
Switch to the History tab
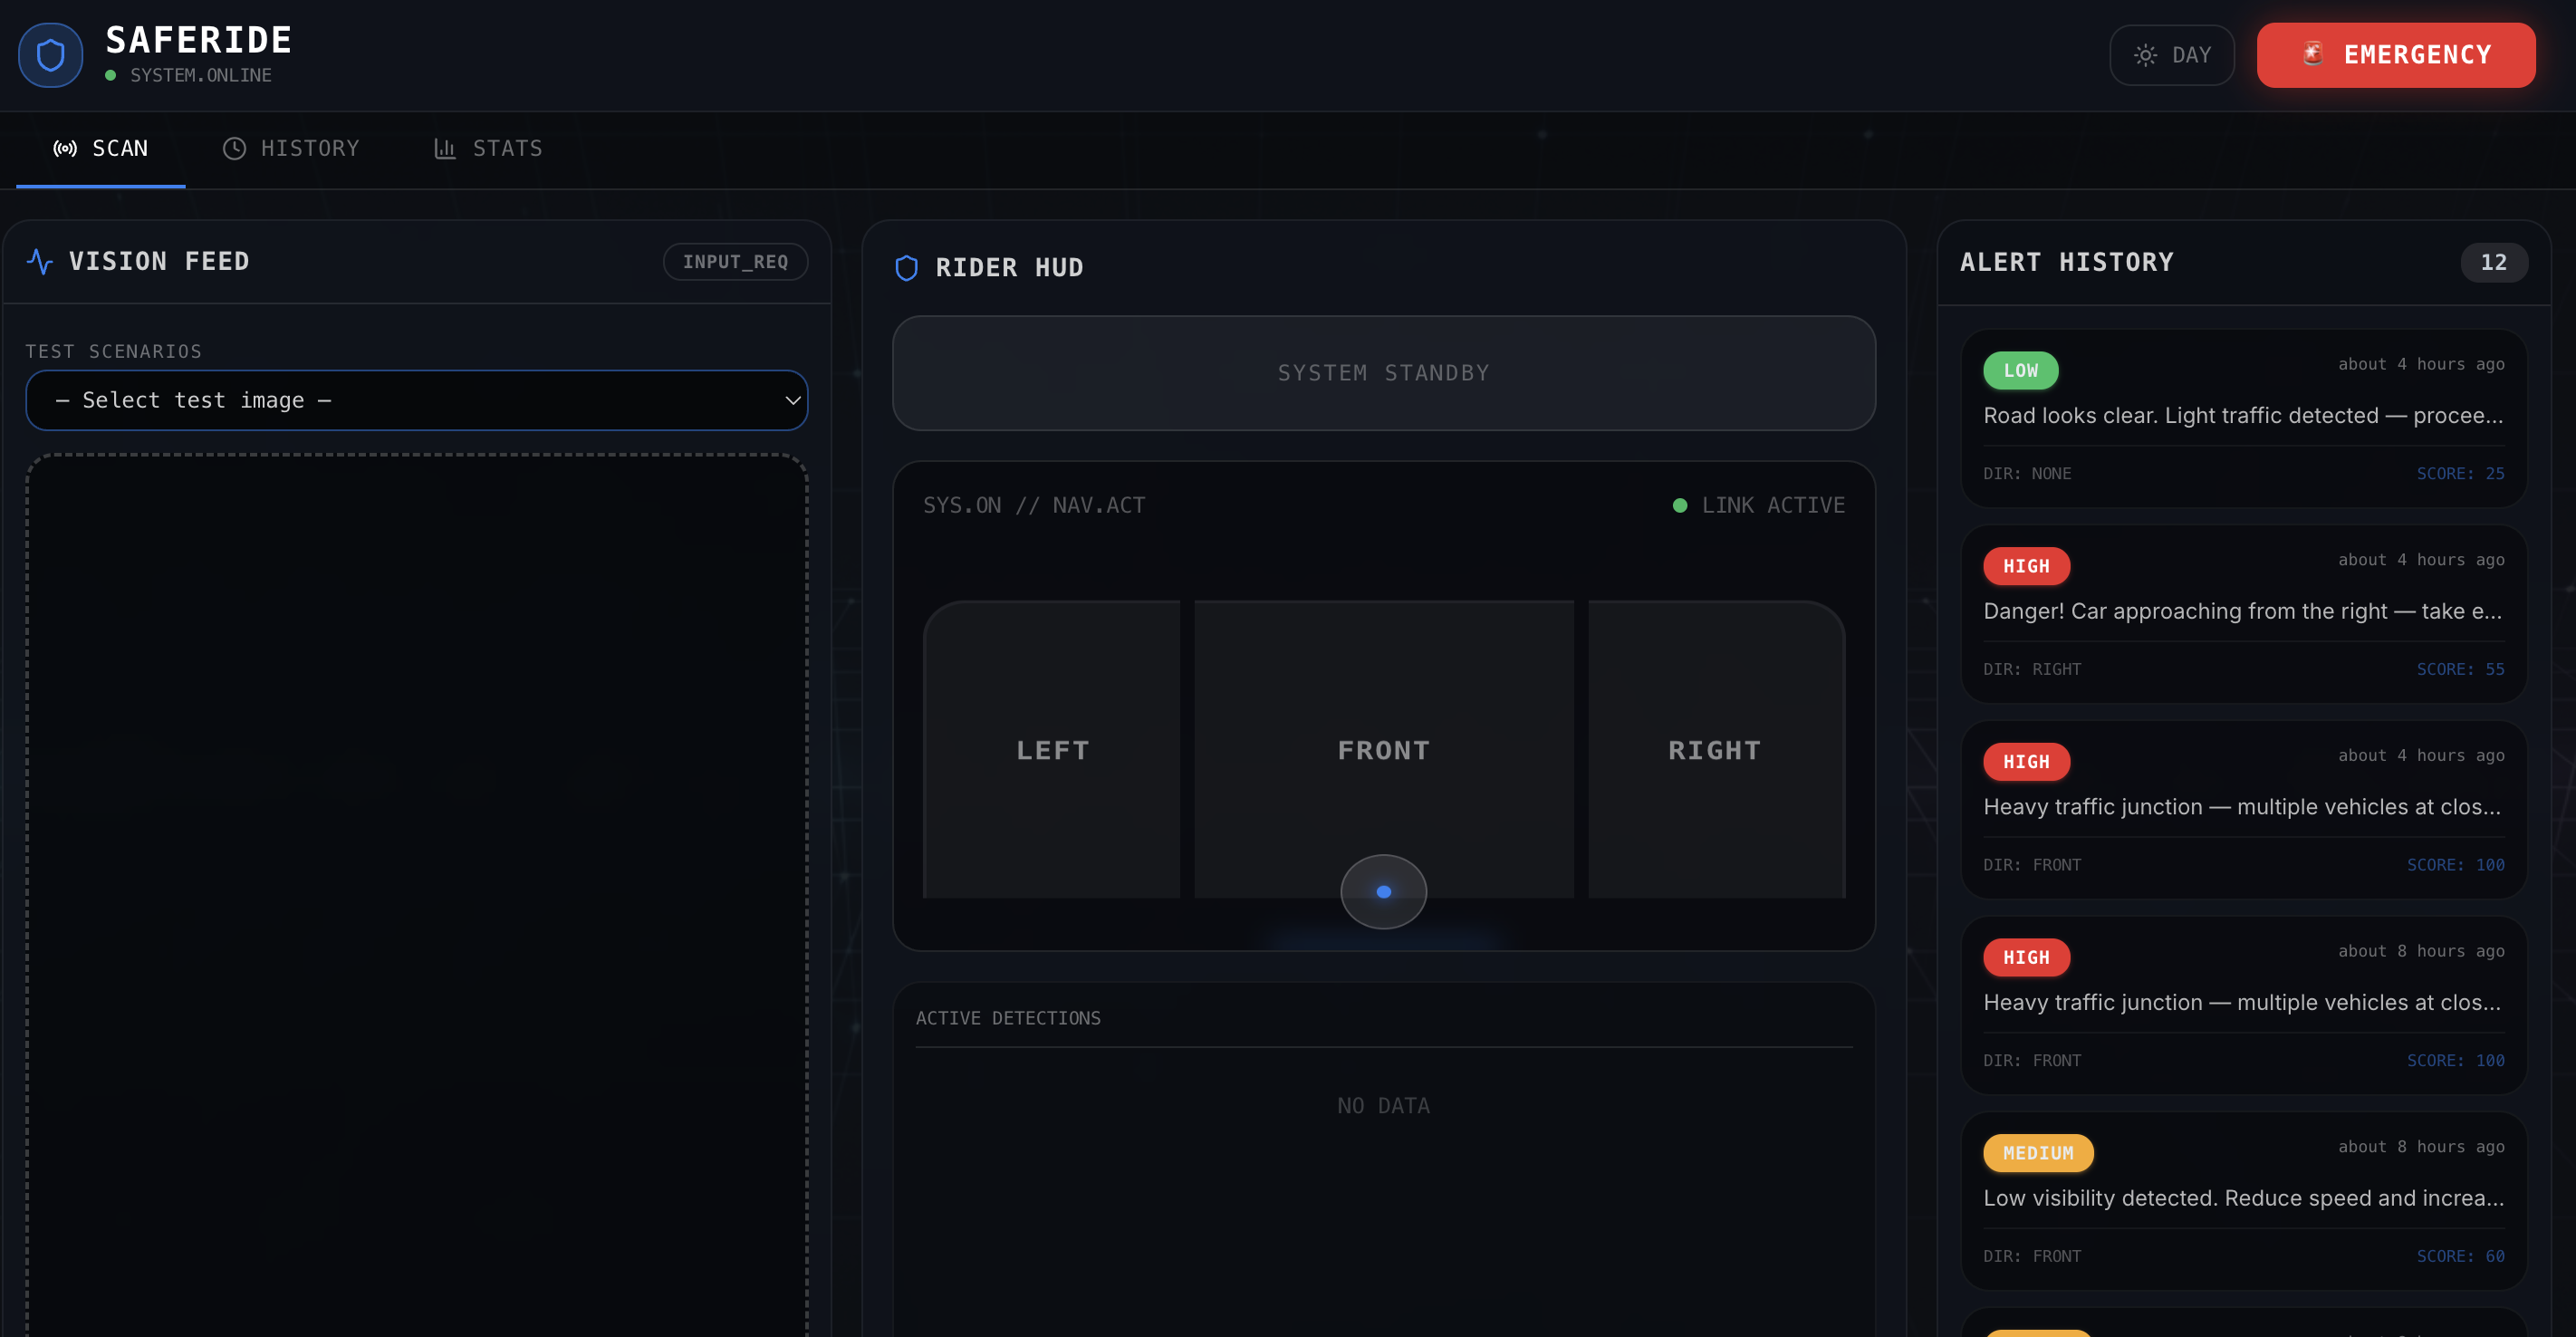(x=290, y=149)
